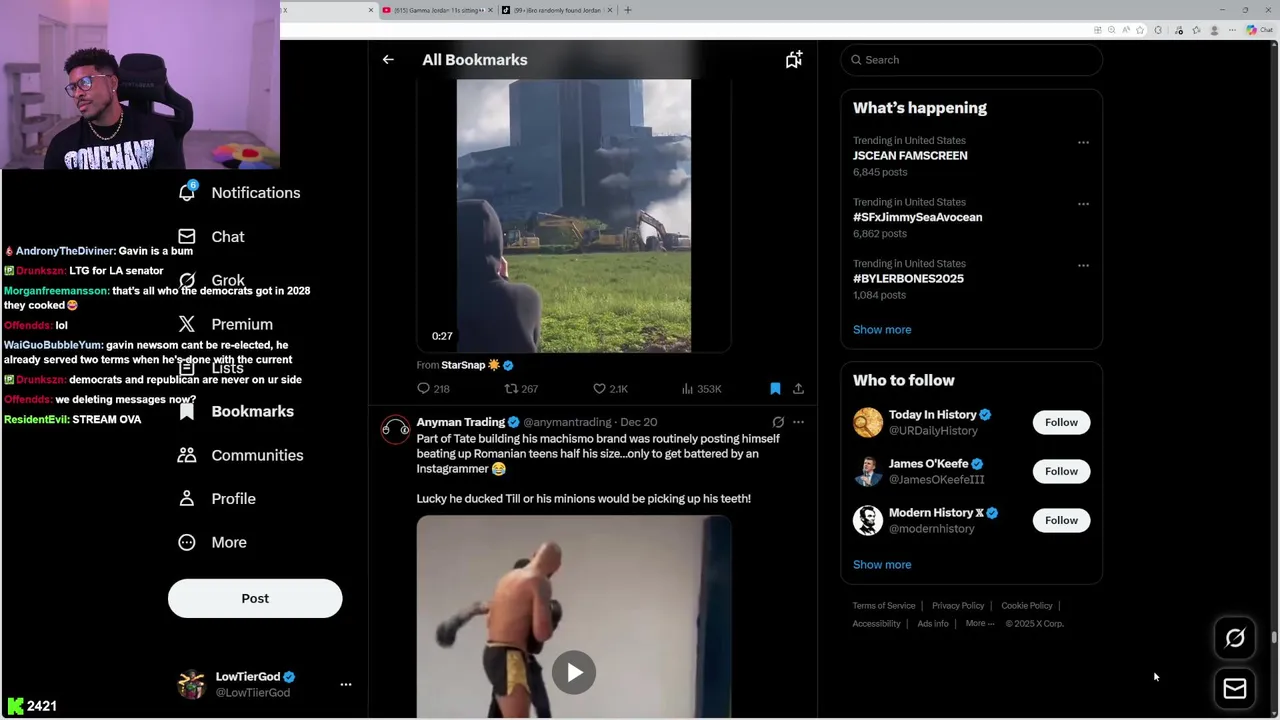This screenshot has height=720, width=1280.
Task: Click the Notifications bell icon
Action: click(x=187, y=193)
